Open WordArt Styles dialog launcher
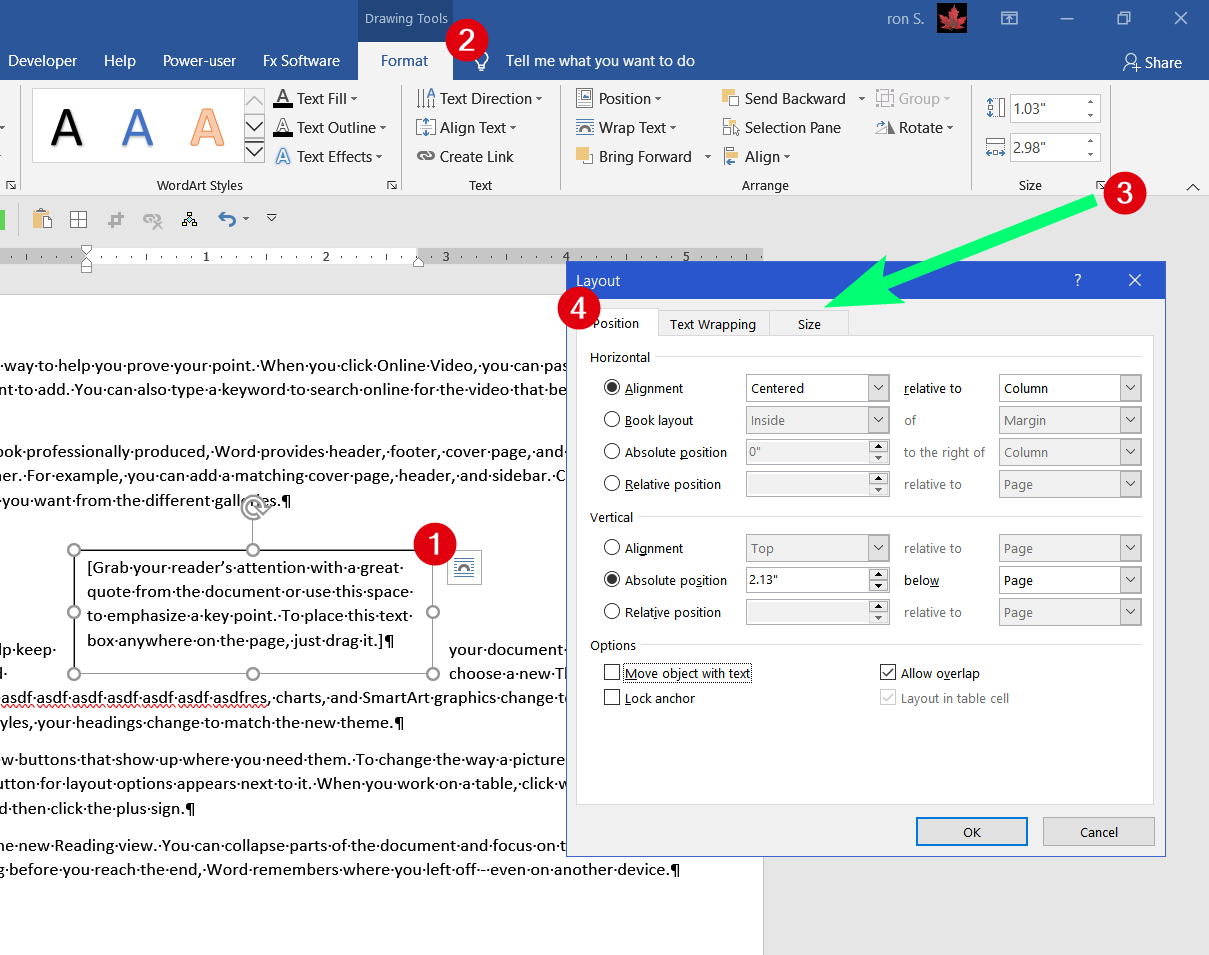 tap(392, 185)
